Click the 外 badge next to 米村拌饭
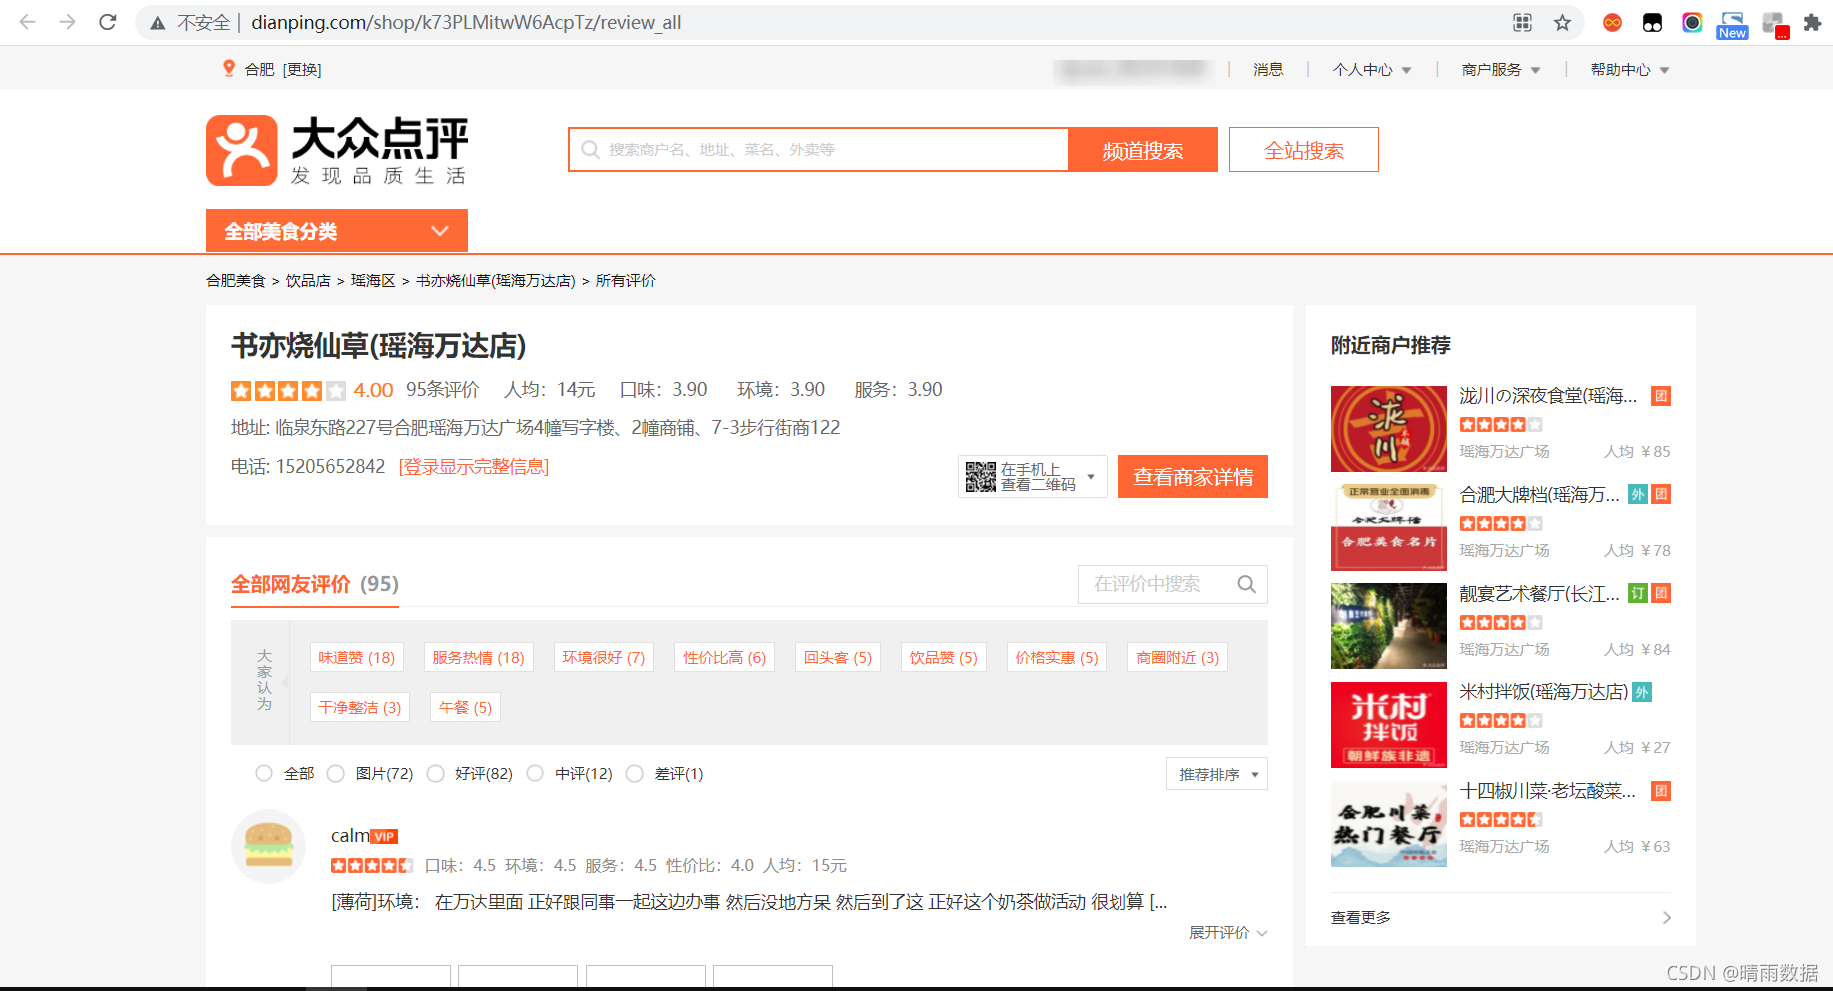This screenshot has height=991, width=1833. point(1642,692)
